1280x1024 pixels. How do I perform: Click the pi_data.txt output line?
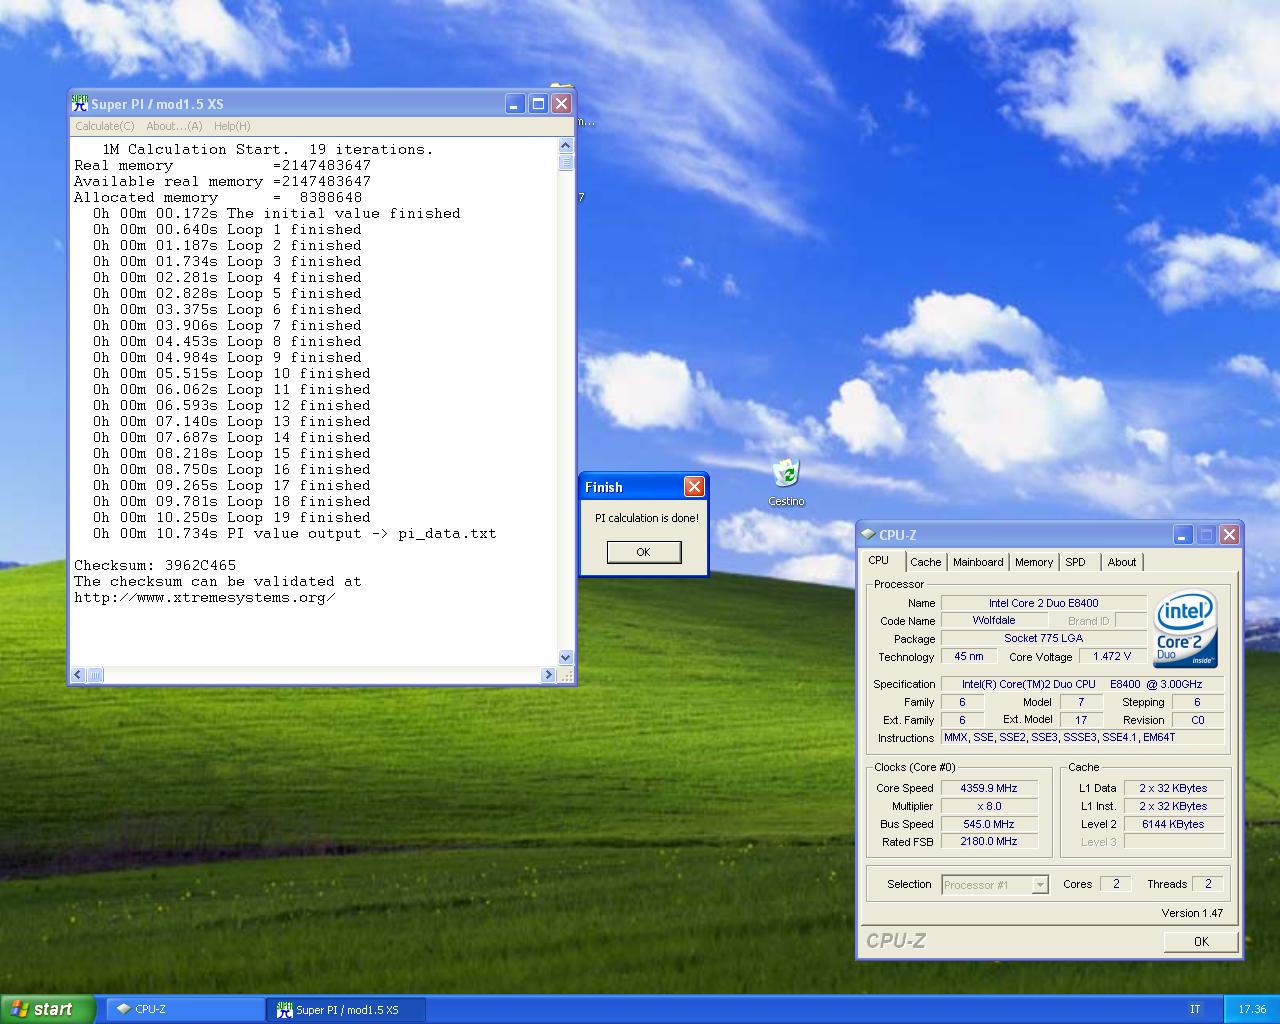coord(294,533)
